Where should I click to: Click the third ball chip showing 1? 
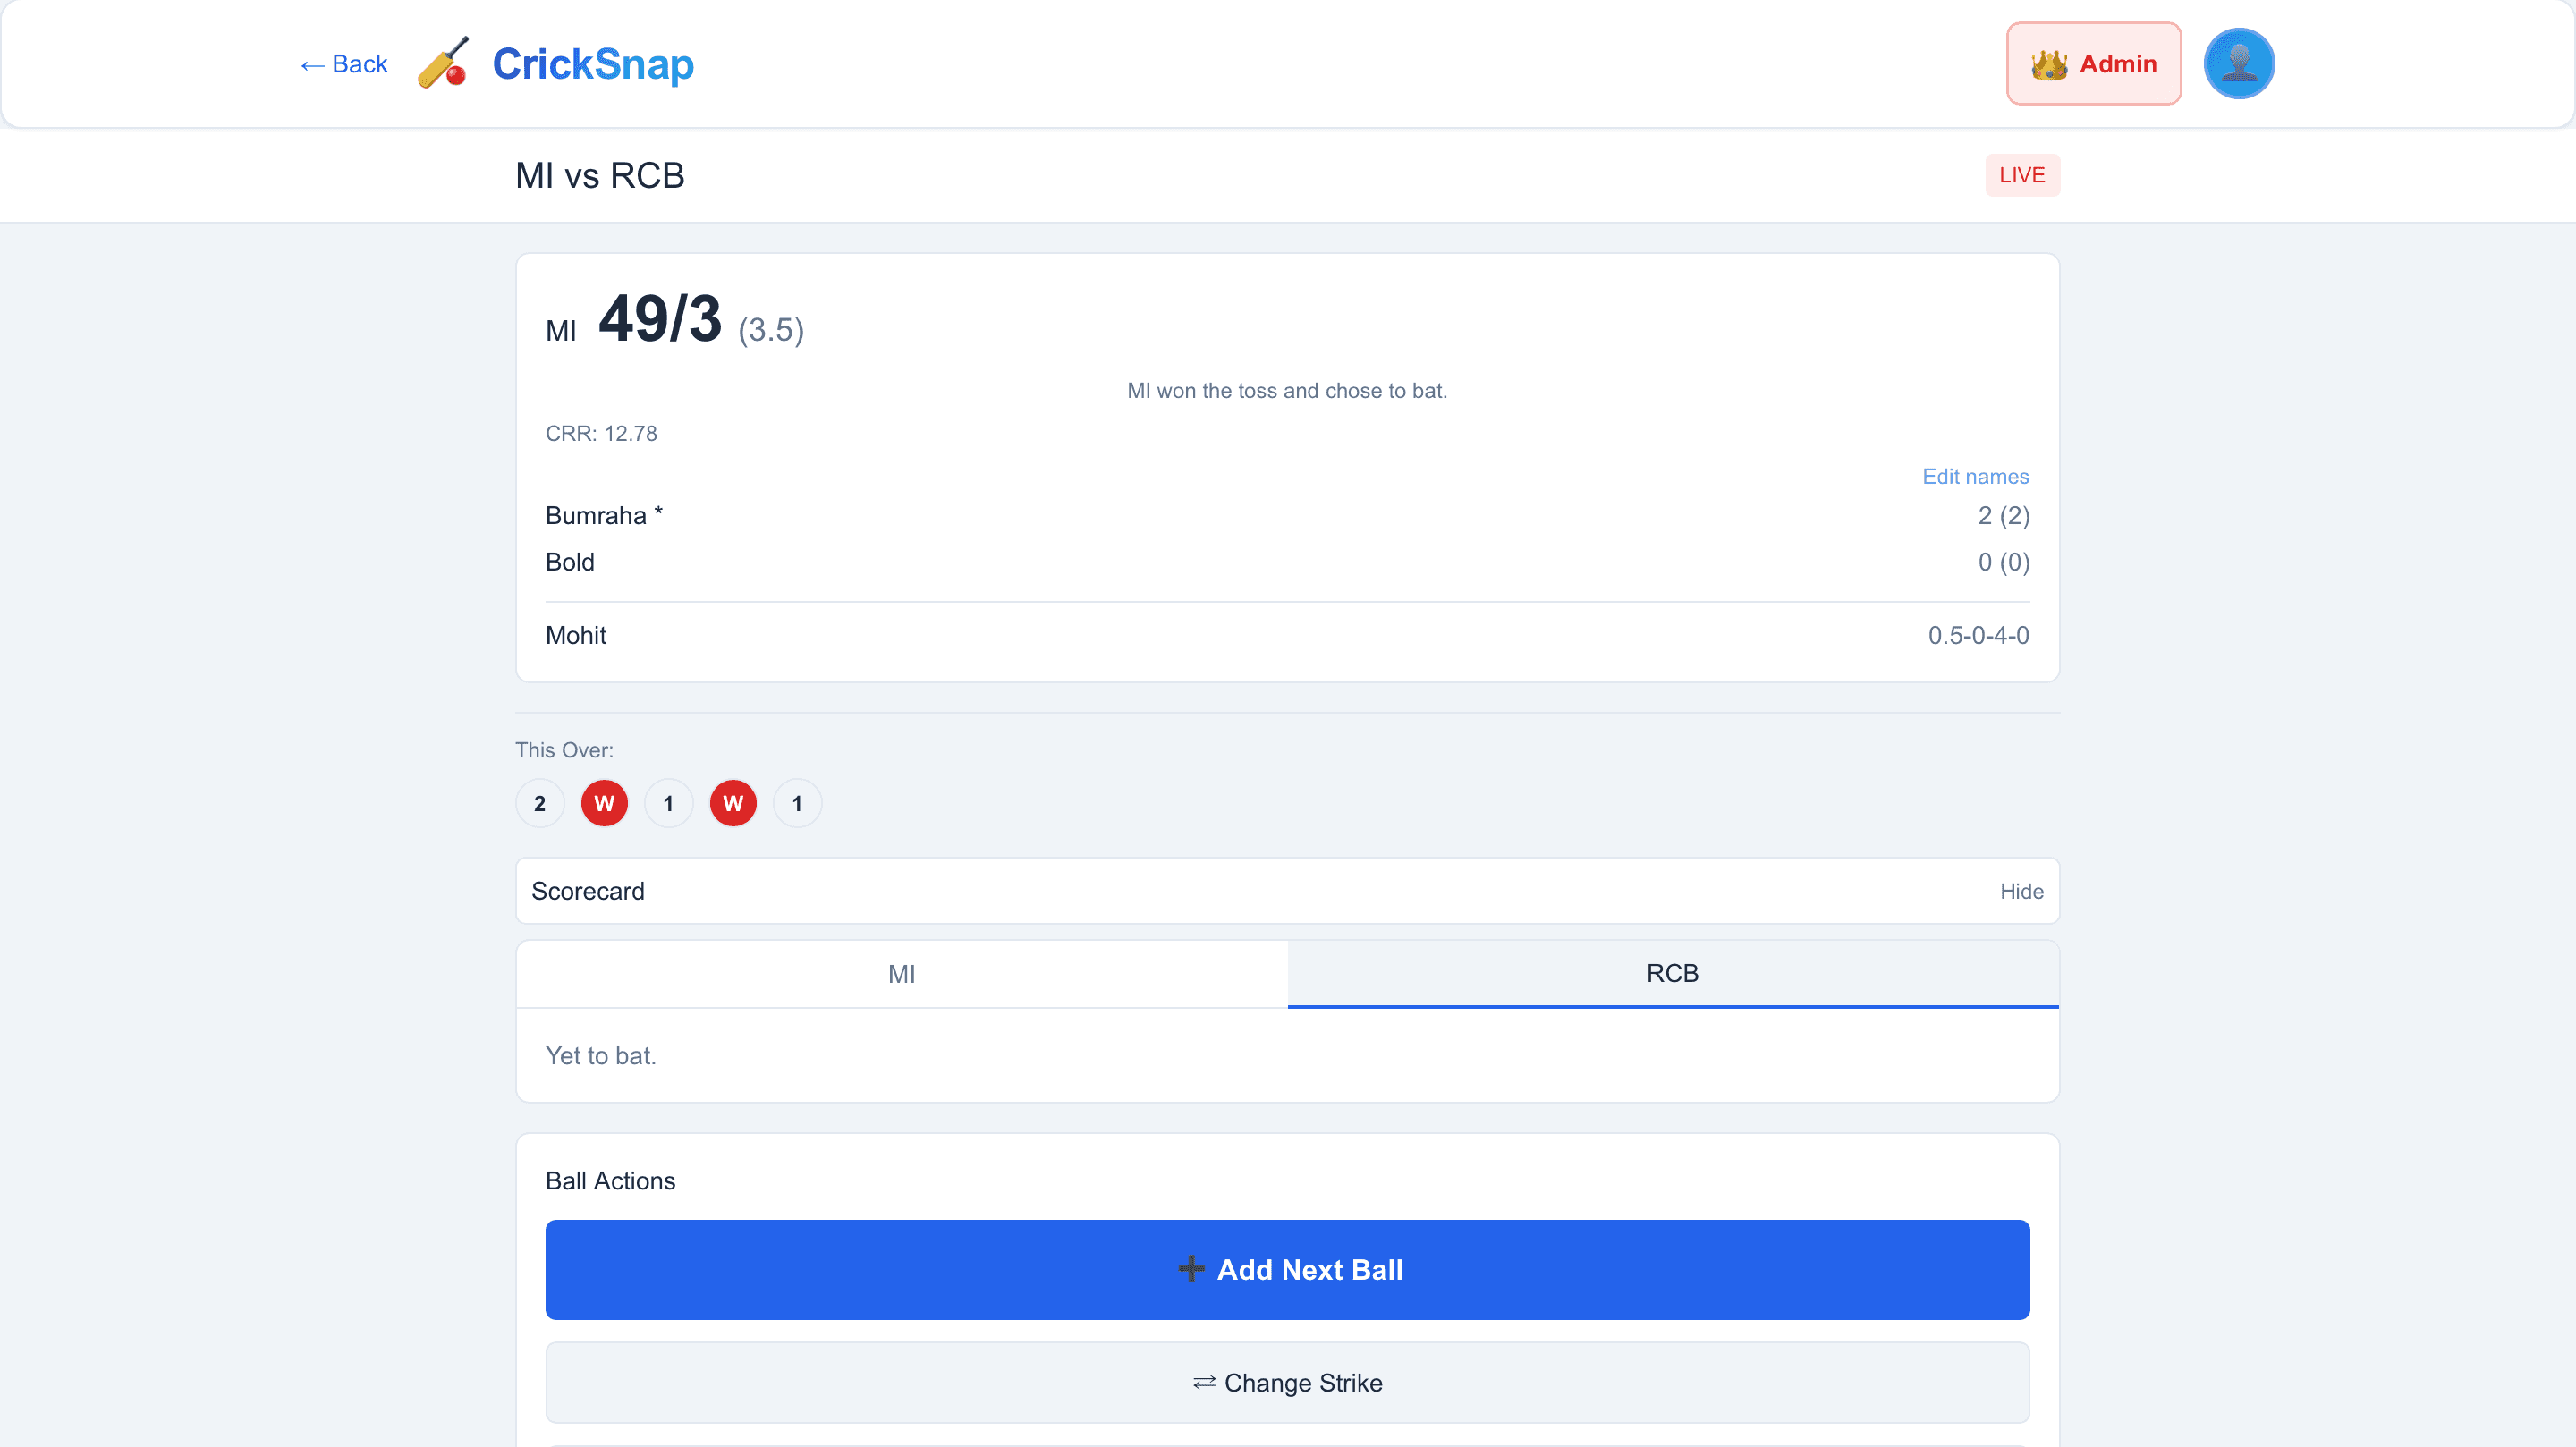coord(668,803)
